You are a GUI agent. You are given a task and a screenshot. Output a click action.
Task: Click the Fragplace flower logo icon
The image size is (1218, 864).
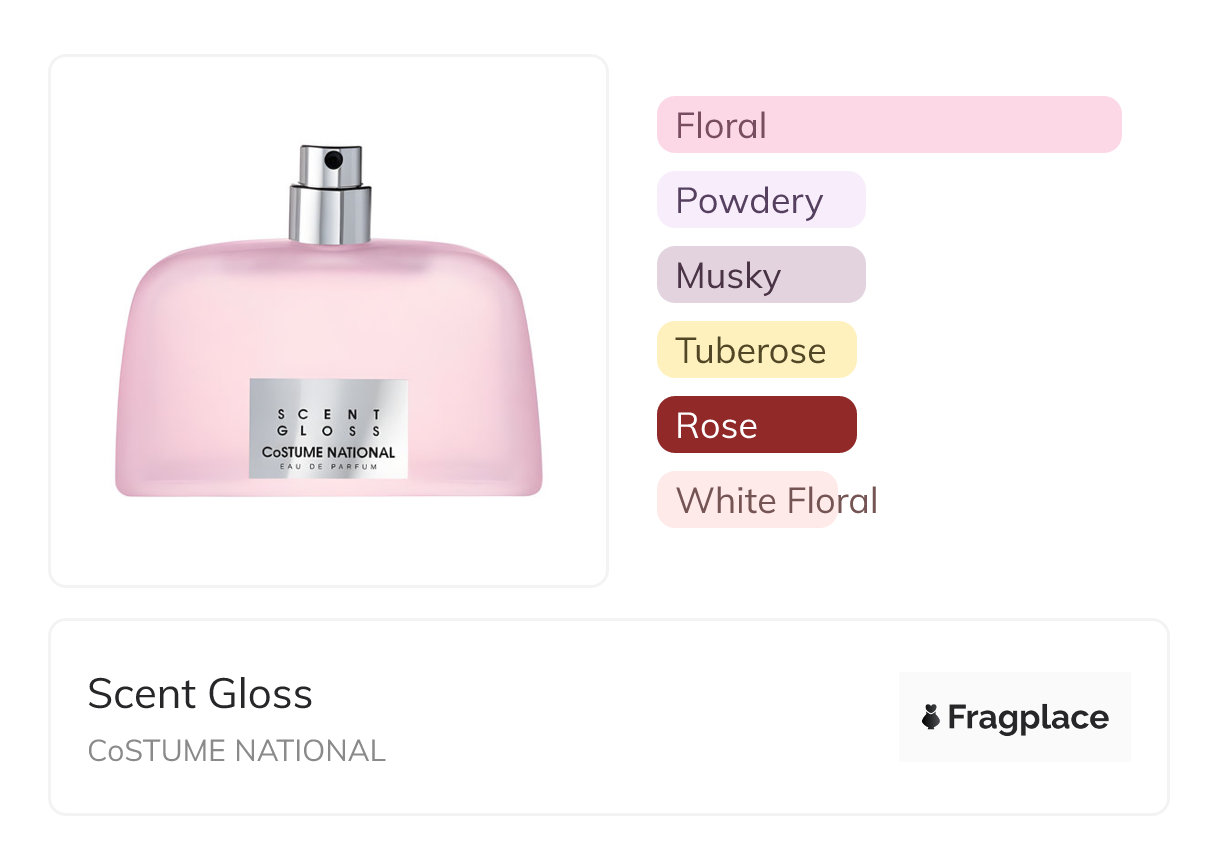coord(931,717)
